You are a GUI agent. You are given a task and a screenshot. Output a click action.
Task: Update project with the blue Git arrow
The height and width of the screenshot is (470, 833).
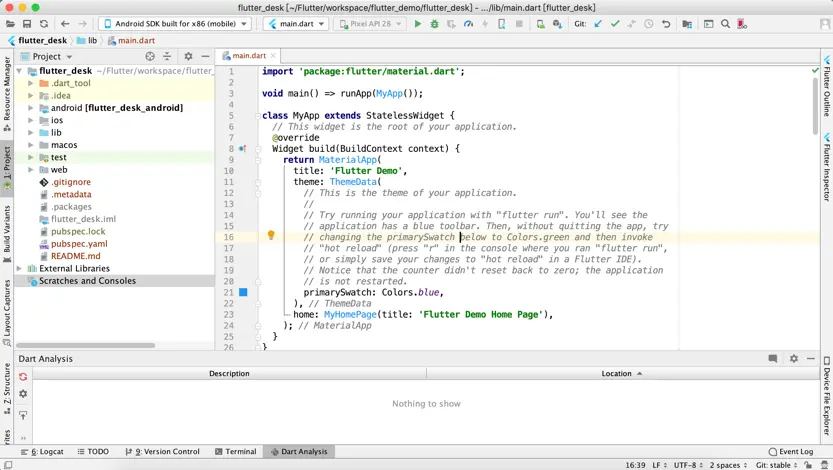[x=598, y=24]
